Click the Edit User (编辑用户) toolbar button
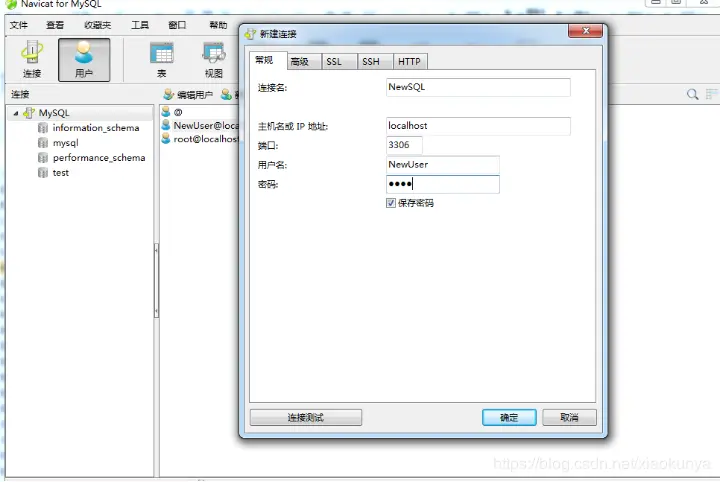Screen dimensions: 720x482 [188, 95]
